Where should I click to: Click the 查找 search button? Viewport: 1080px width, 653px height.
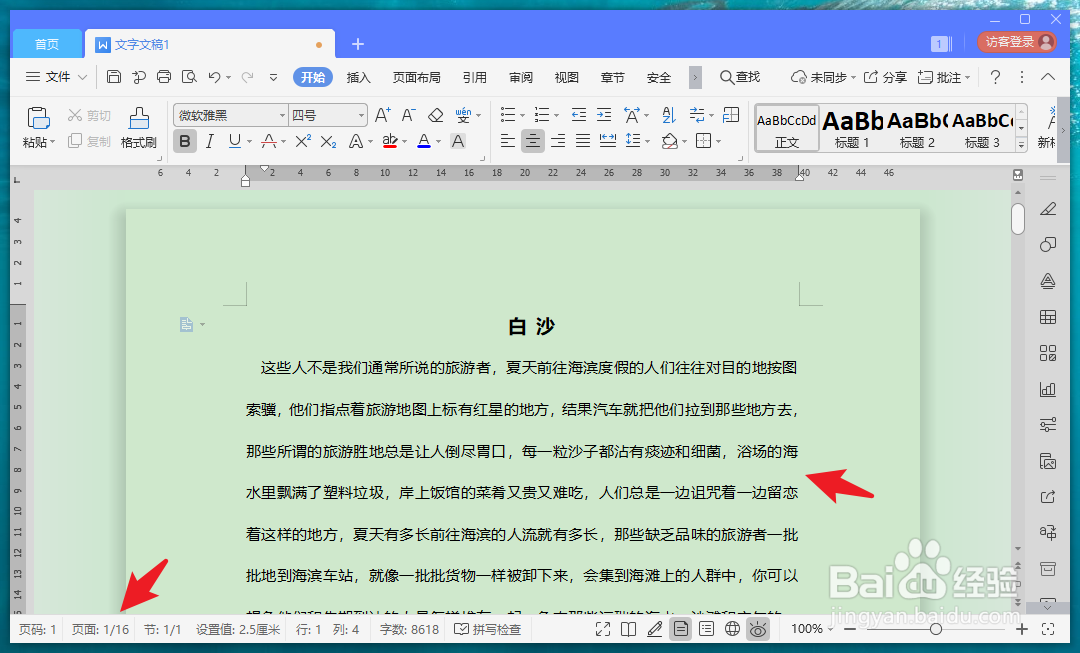click(x=740, y=77)
